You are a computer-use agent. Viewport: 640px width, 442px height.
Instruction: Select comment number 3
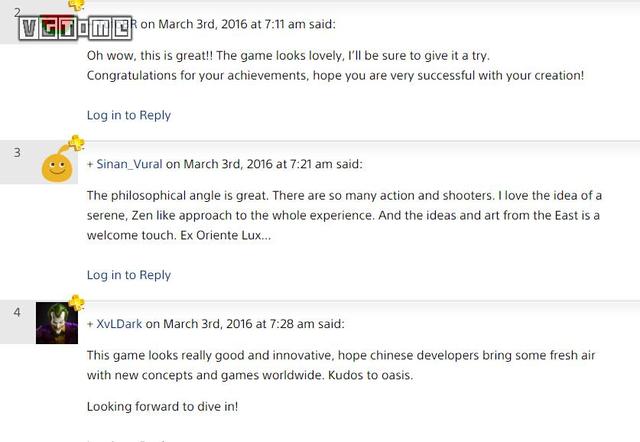point(17,152)
